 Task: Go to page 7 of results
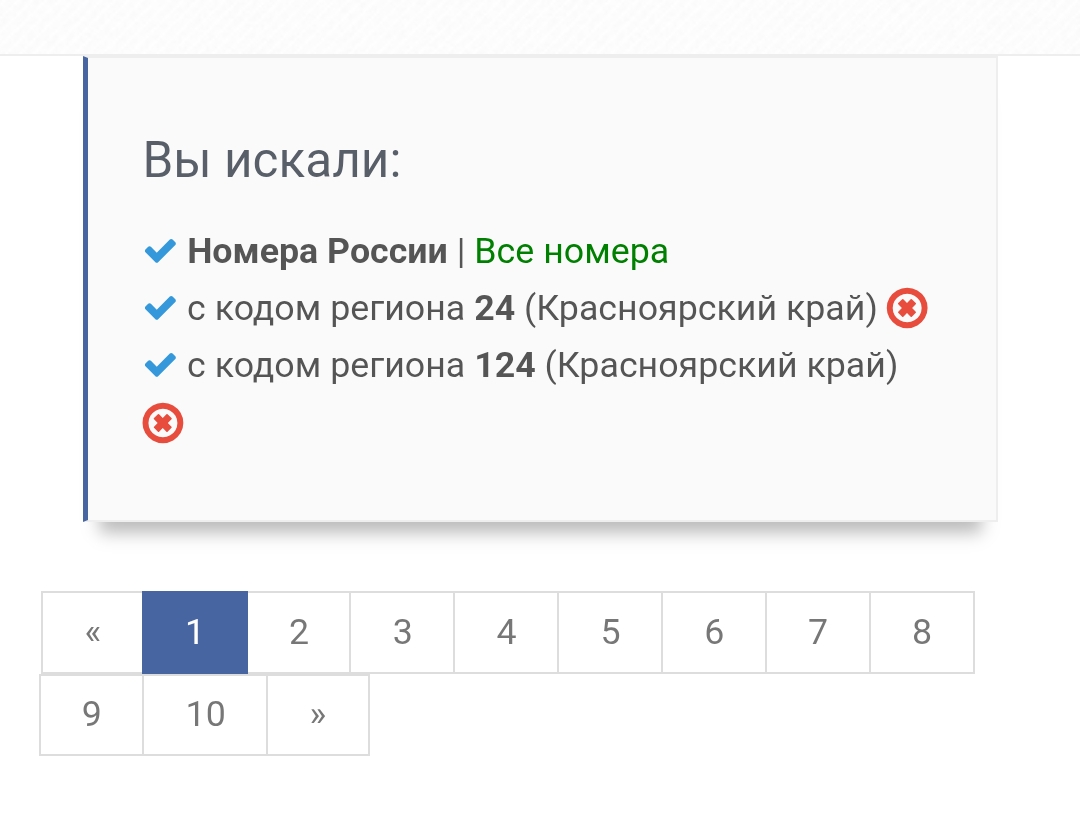818,632
